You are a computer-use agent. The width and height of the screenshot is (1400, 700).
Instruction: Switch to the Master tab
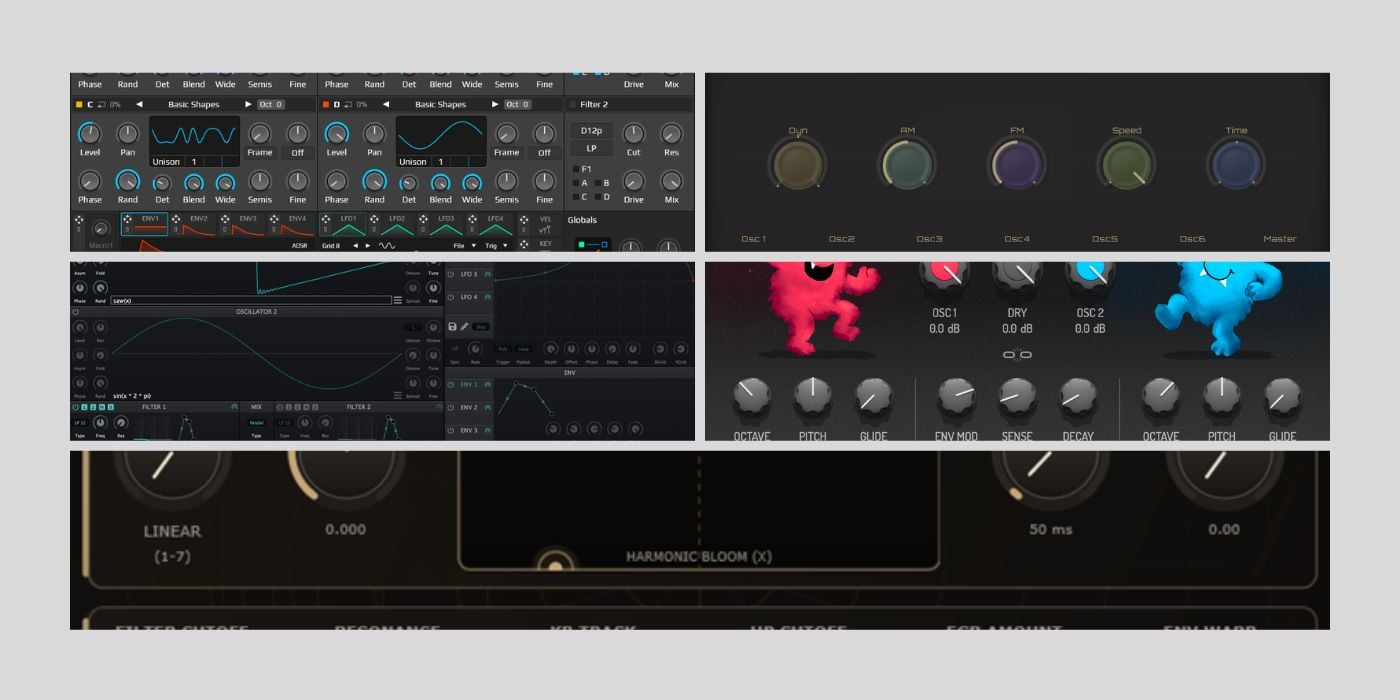point(1280,239)
